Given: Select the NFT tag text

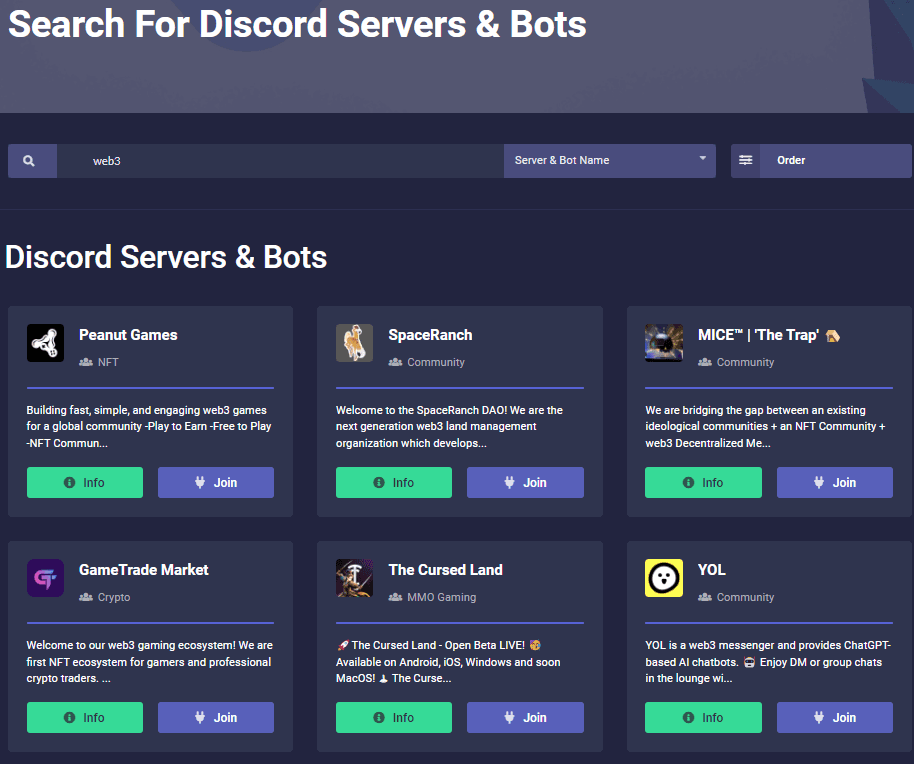Looking at the screenshot, I should [x=108, y=362].
